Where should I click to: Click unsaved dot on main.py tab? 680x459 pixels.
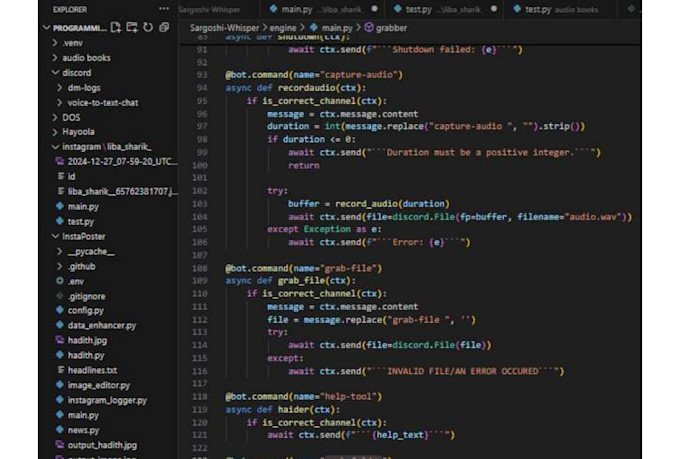(x=374, y=9)
